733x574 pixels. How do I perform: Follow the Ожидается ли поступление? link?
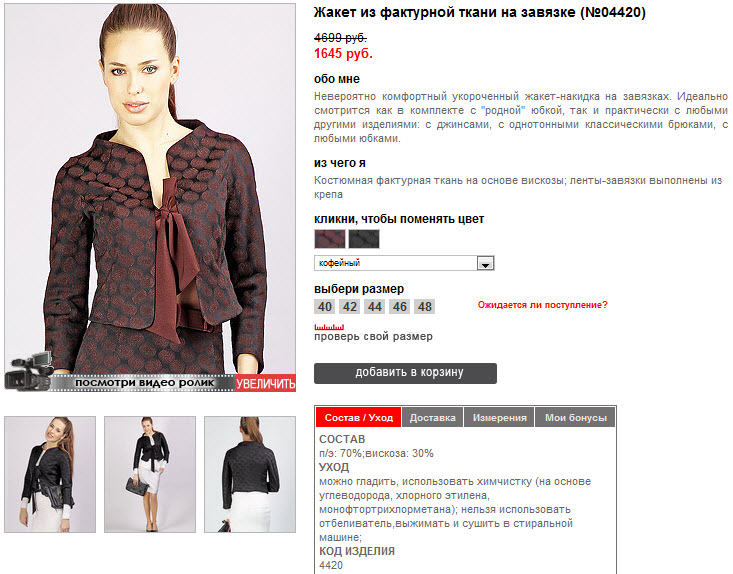(x=542, y=305)
